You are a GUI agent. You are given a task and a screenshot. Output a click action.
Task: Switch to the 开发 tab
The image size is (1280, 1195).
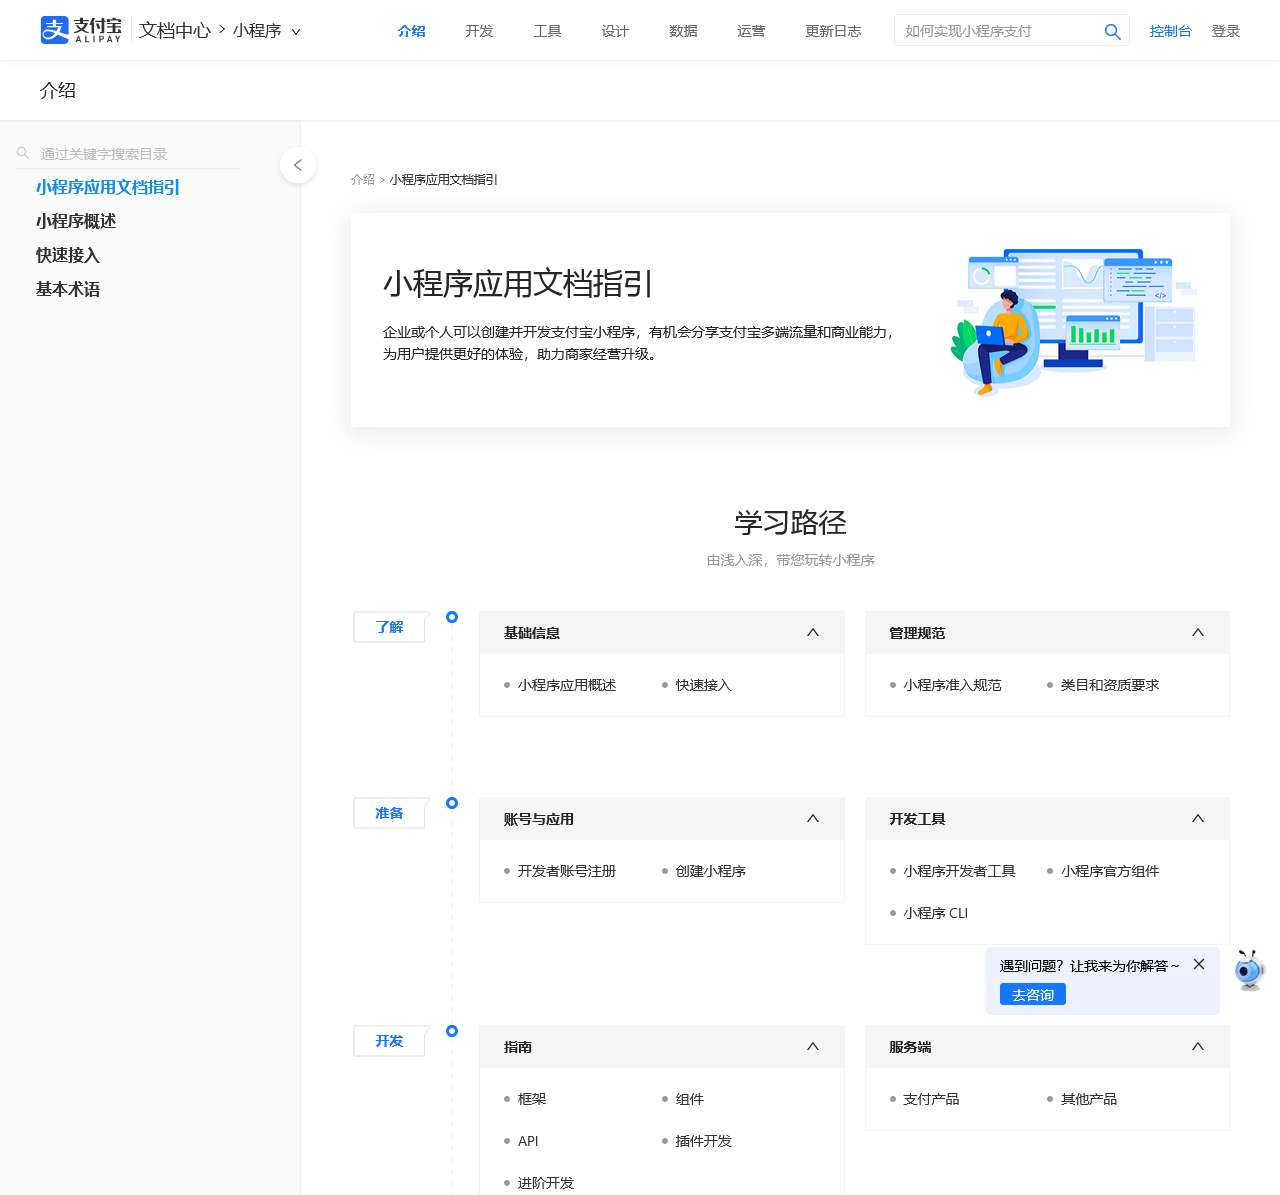479,31
